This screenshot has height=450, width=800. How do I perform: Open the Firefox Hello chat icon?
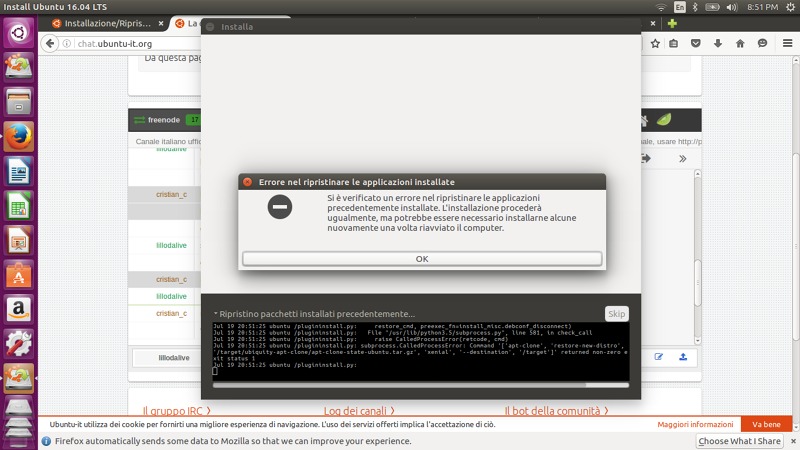coord(762,43)
